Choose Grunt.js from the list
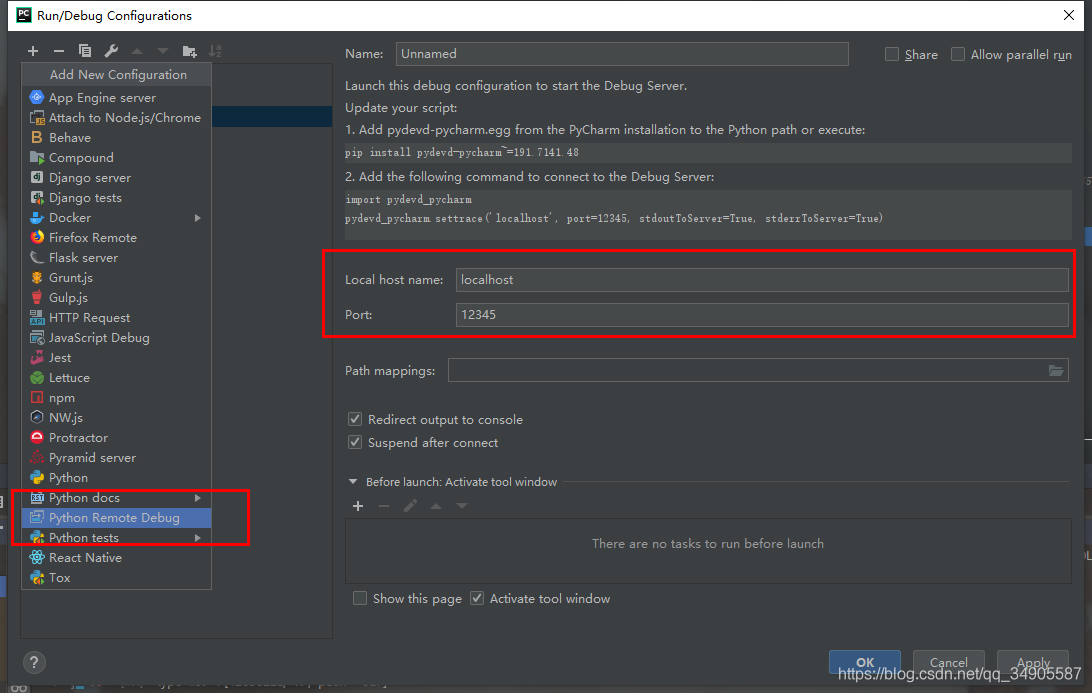Image resolution: width=1092 pixels, height=693 pixels. tap(116, 277)
